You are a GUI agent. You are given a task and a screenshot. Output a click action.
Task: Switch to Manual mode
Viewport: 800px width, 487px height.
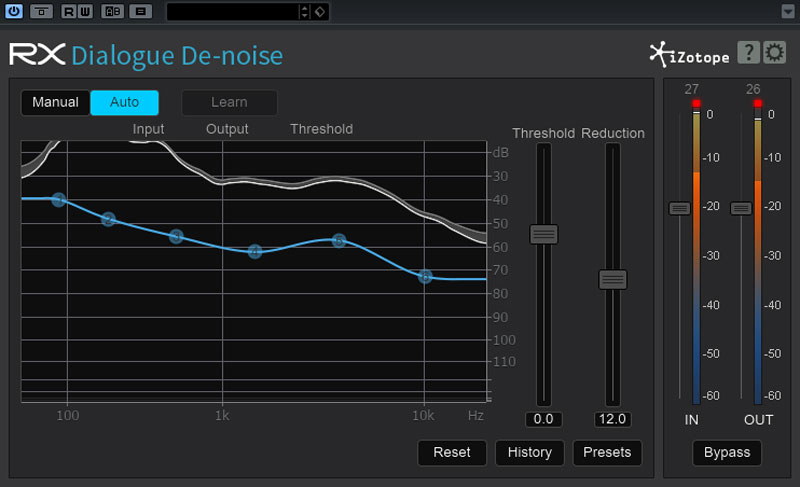(x=55, y=102)
